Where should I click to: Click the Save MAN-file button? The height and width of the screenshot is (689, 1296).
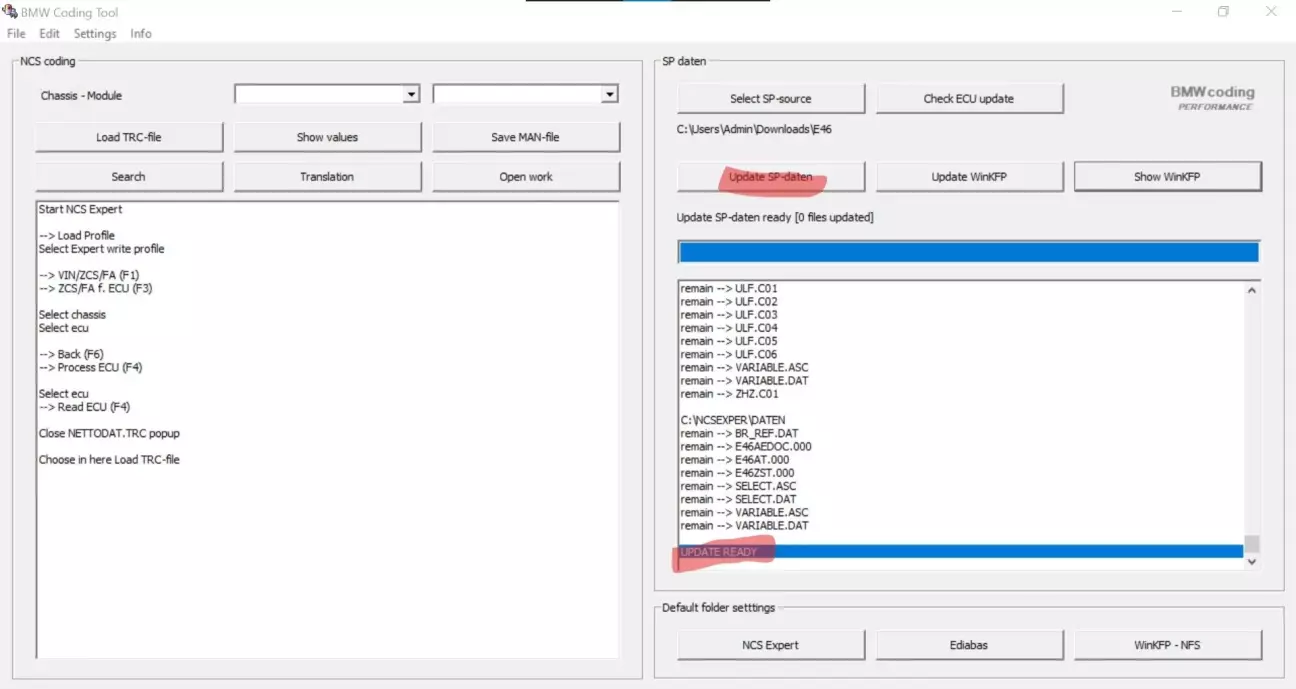click(526, 137)
